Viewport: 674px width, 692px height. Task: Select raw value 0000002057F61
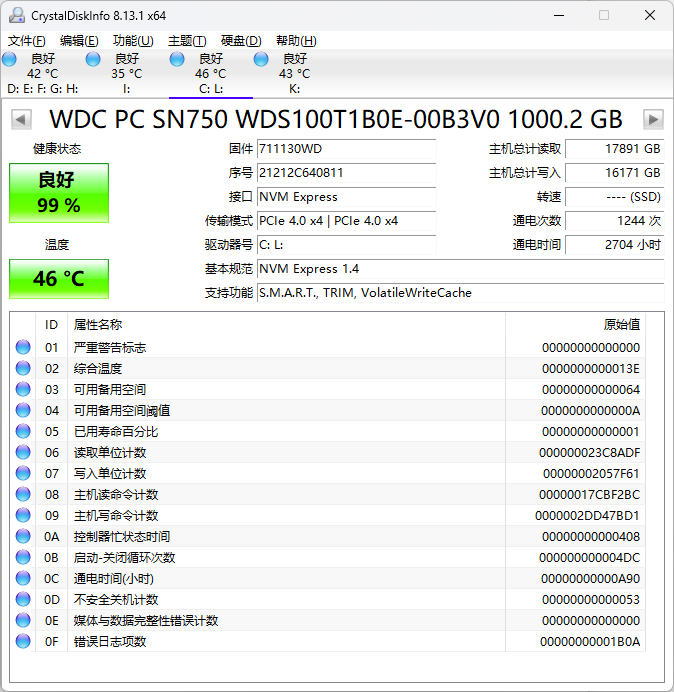(x=591, y=474)
